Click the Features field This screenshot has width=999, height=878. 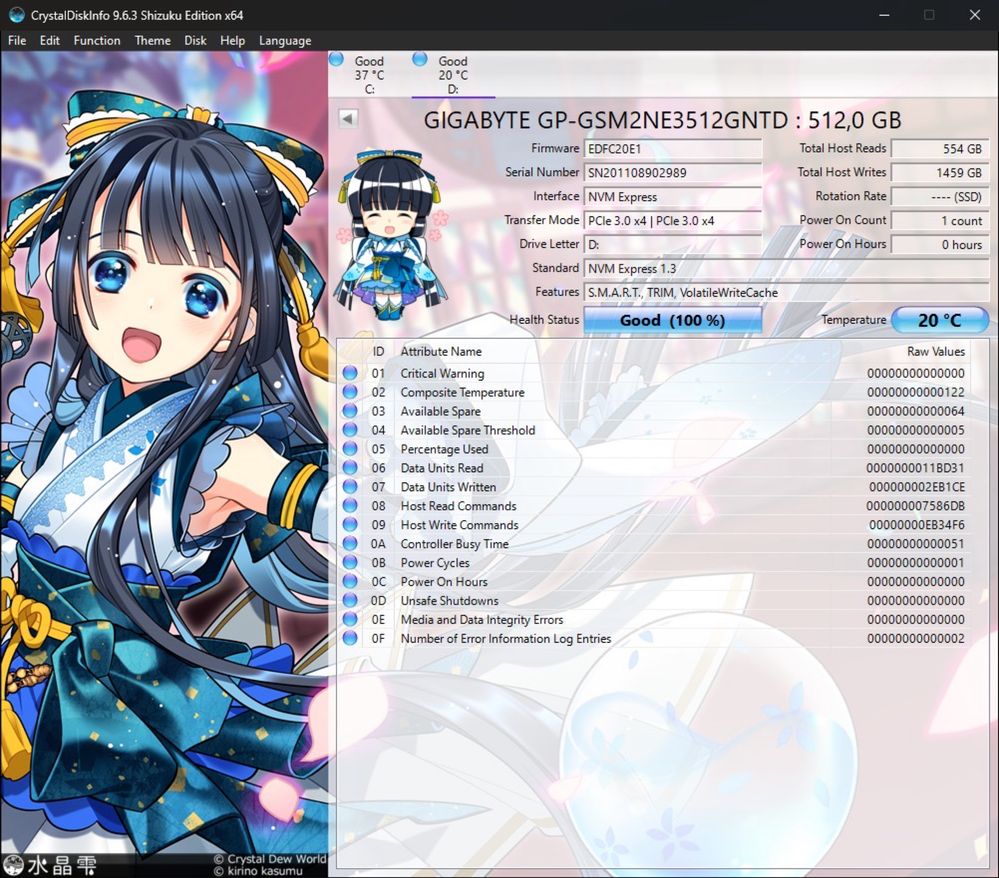coord(786,292)
